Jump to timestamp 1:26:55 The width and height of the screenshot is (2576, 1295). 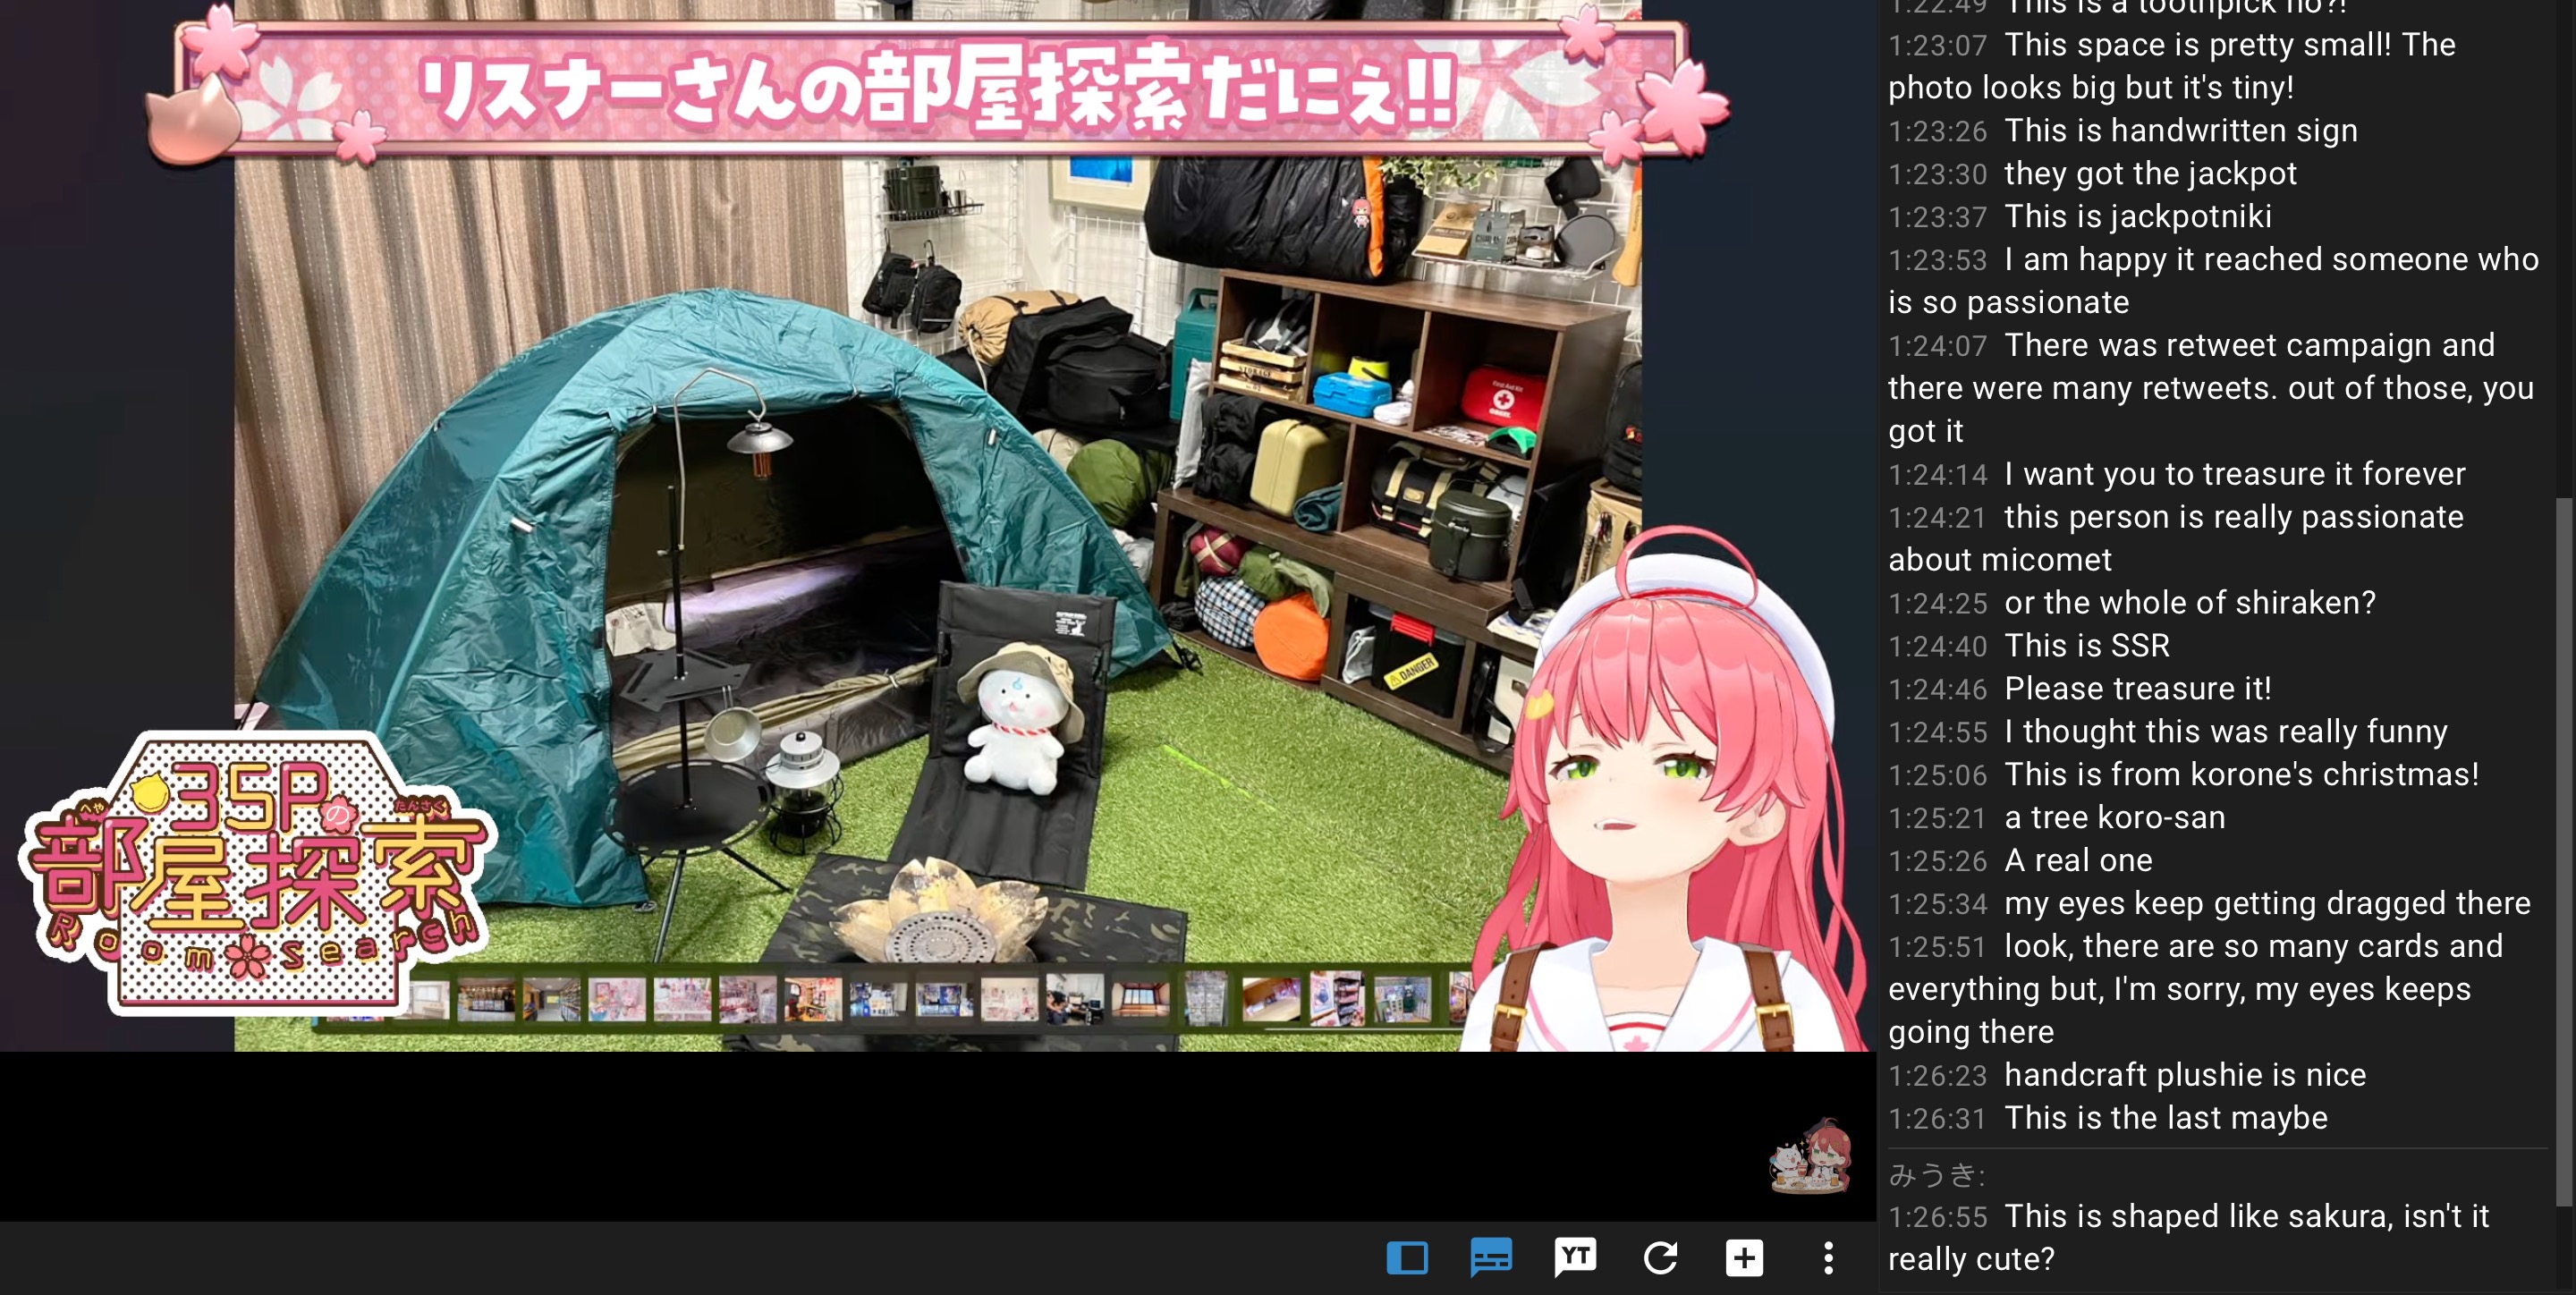tap(1937, 1218)
